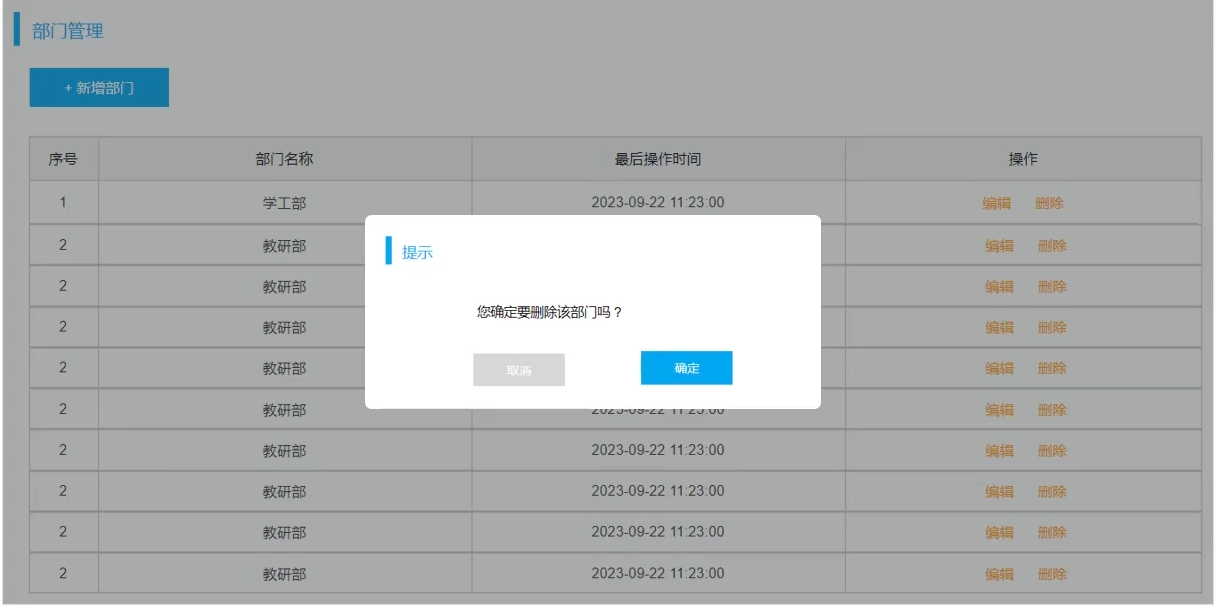Click 编辑 for the first 教研部 row
This screenshot has width=1215, height=607.
(x=999, y=246)
